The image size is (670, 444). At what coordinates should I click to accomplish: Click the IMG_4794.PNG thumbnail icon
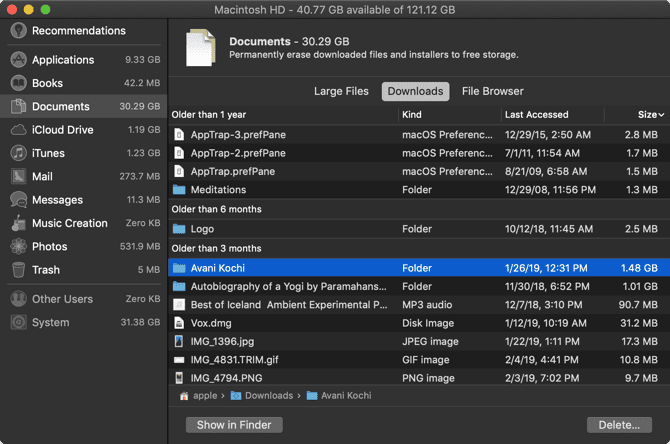coord(179,378)
